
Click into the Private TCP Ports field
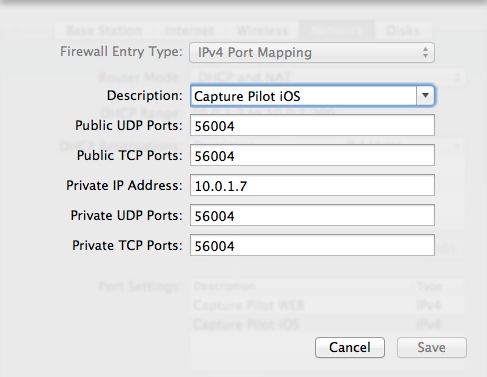click(x=312, y=245)
